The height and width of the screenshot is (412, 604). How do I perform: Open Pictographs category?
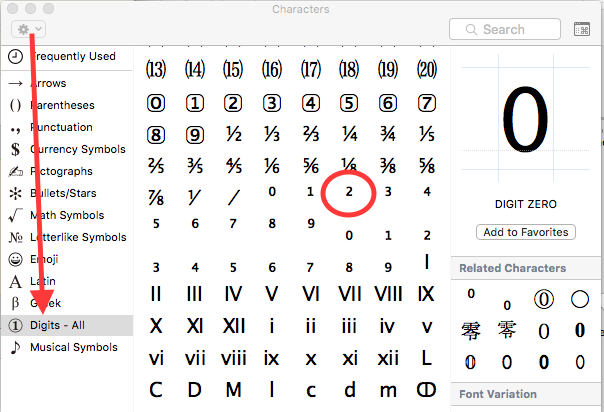(x=67, y=171)
